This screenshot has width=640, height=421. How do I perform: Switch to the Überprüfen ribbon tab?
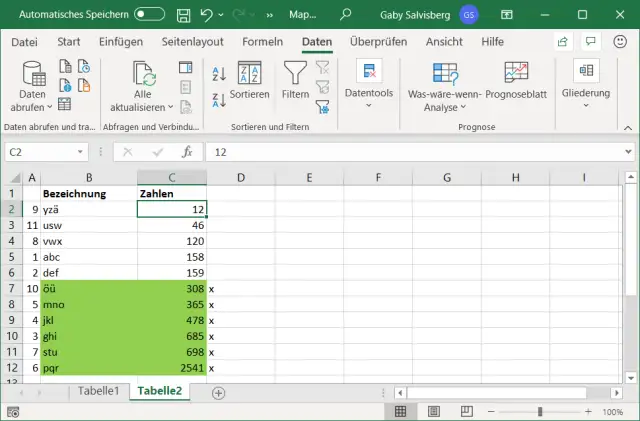pyautogui.click(x=379, y=42)
